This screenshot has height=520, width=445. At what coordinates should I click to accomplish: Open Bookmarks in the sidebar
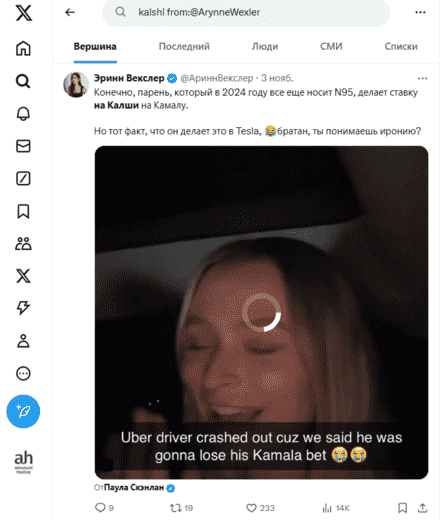[x=23, y=211]
